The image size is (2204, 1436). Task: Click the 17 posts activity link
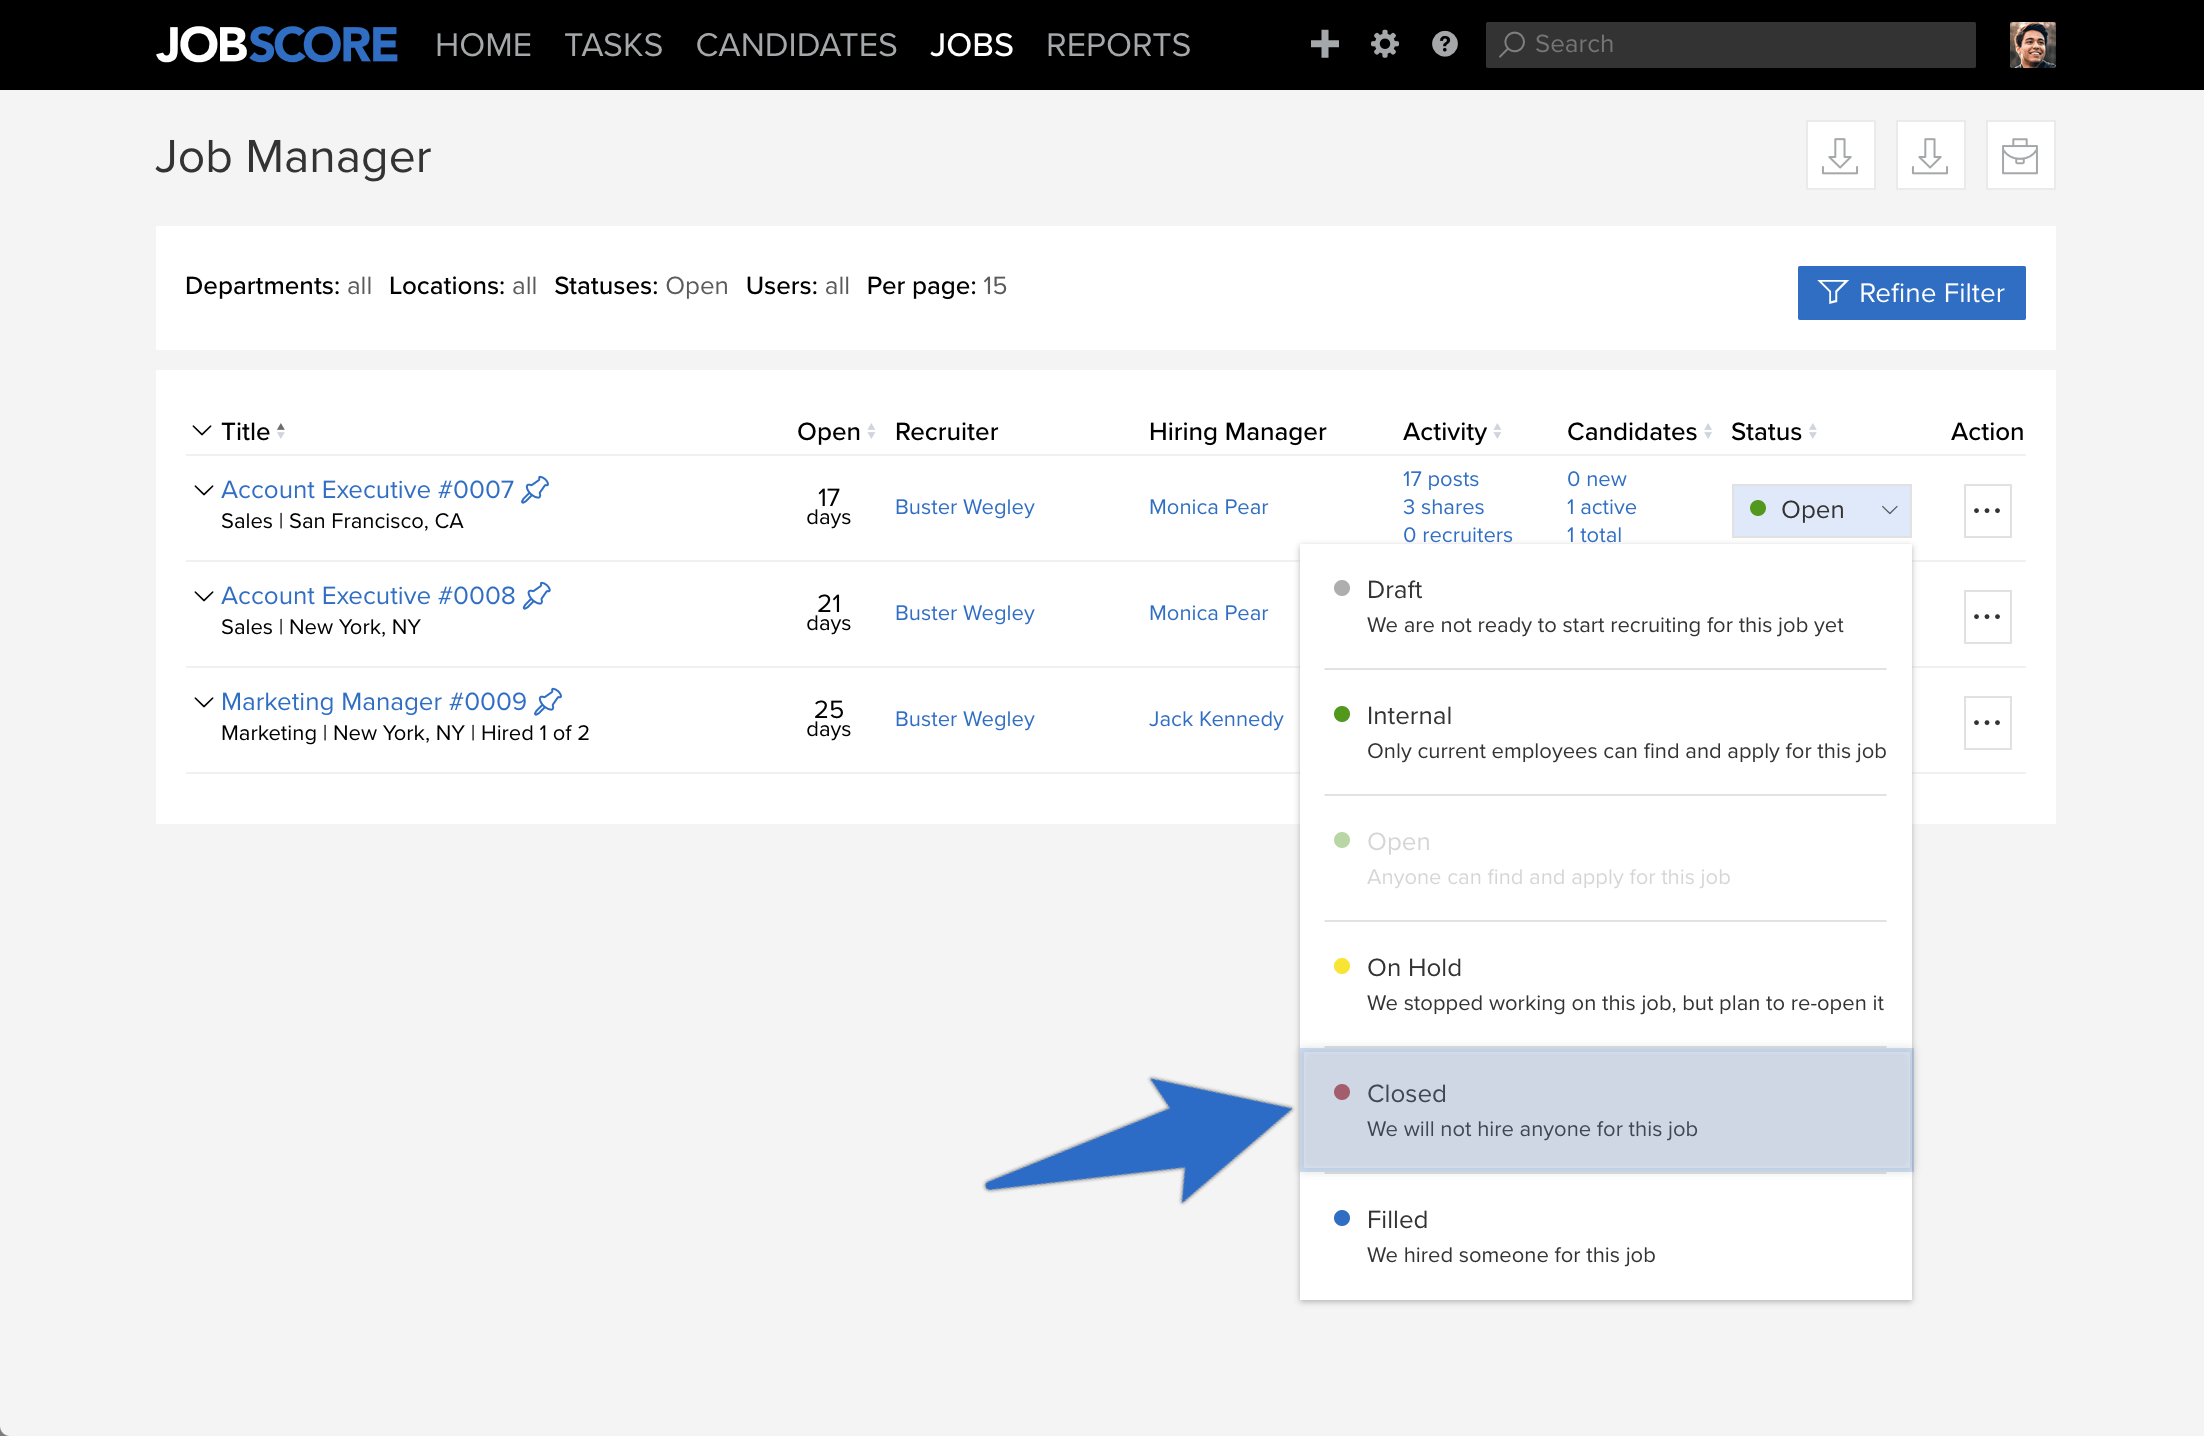(x=1440, y=479)
